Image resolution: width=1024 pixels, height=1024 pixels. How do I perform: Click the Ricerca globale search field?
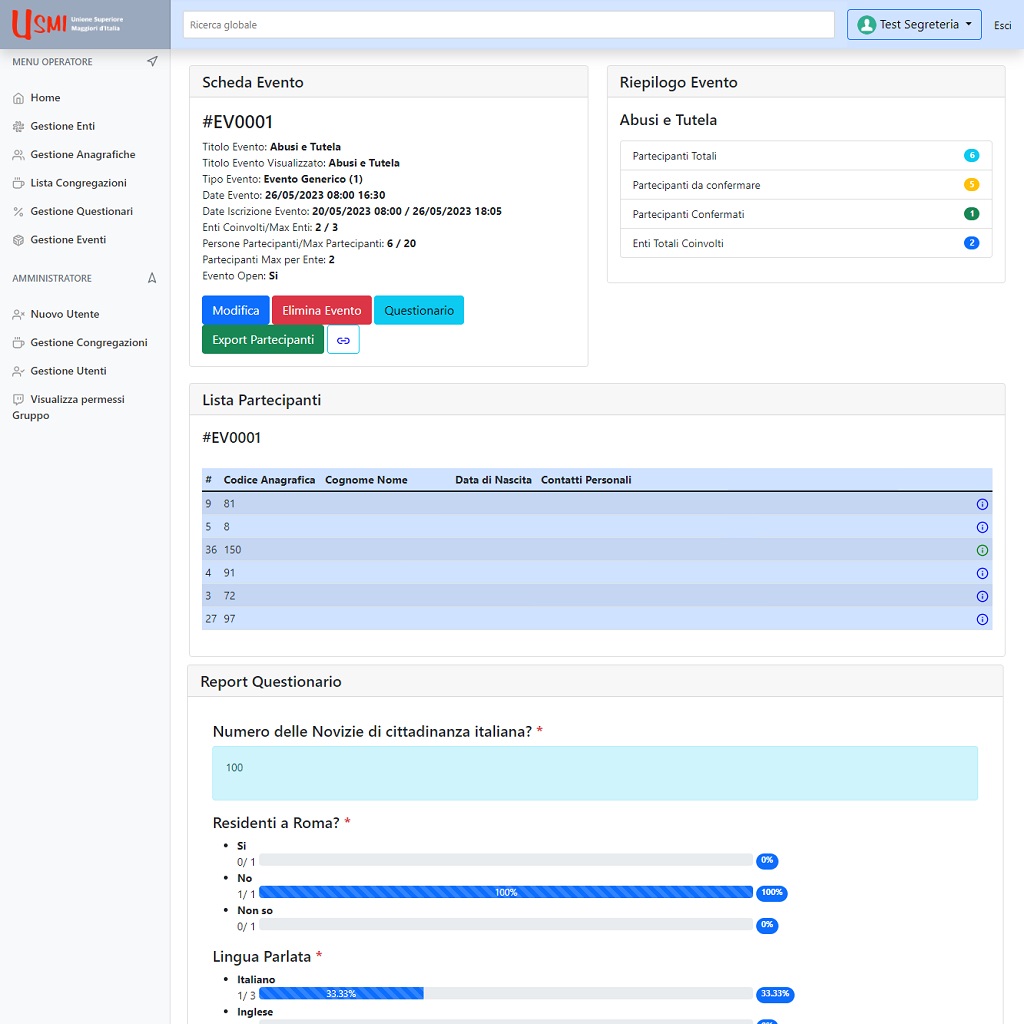coord(508,25)
